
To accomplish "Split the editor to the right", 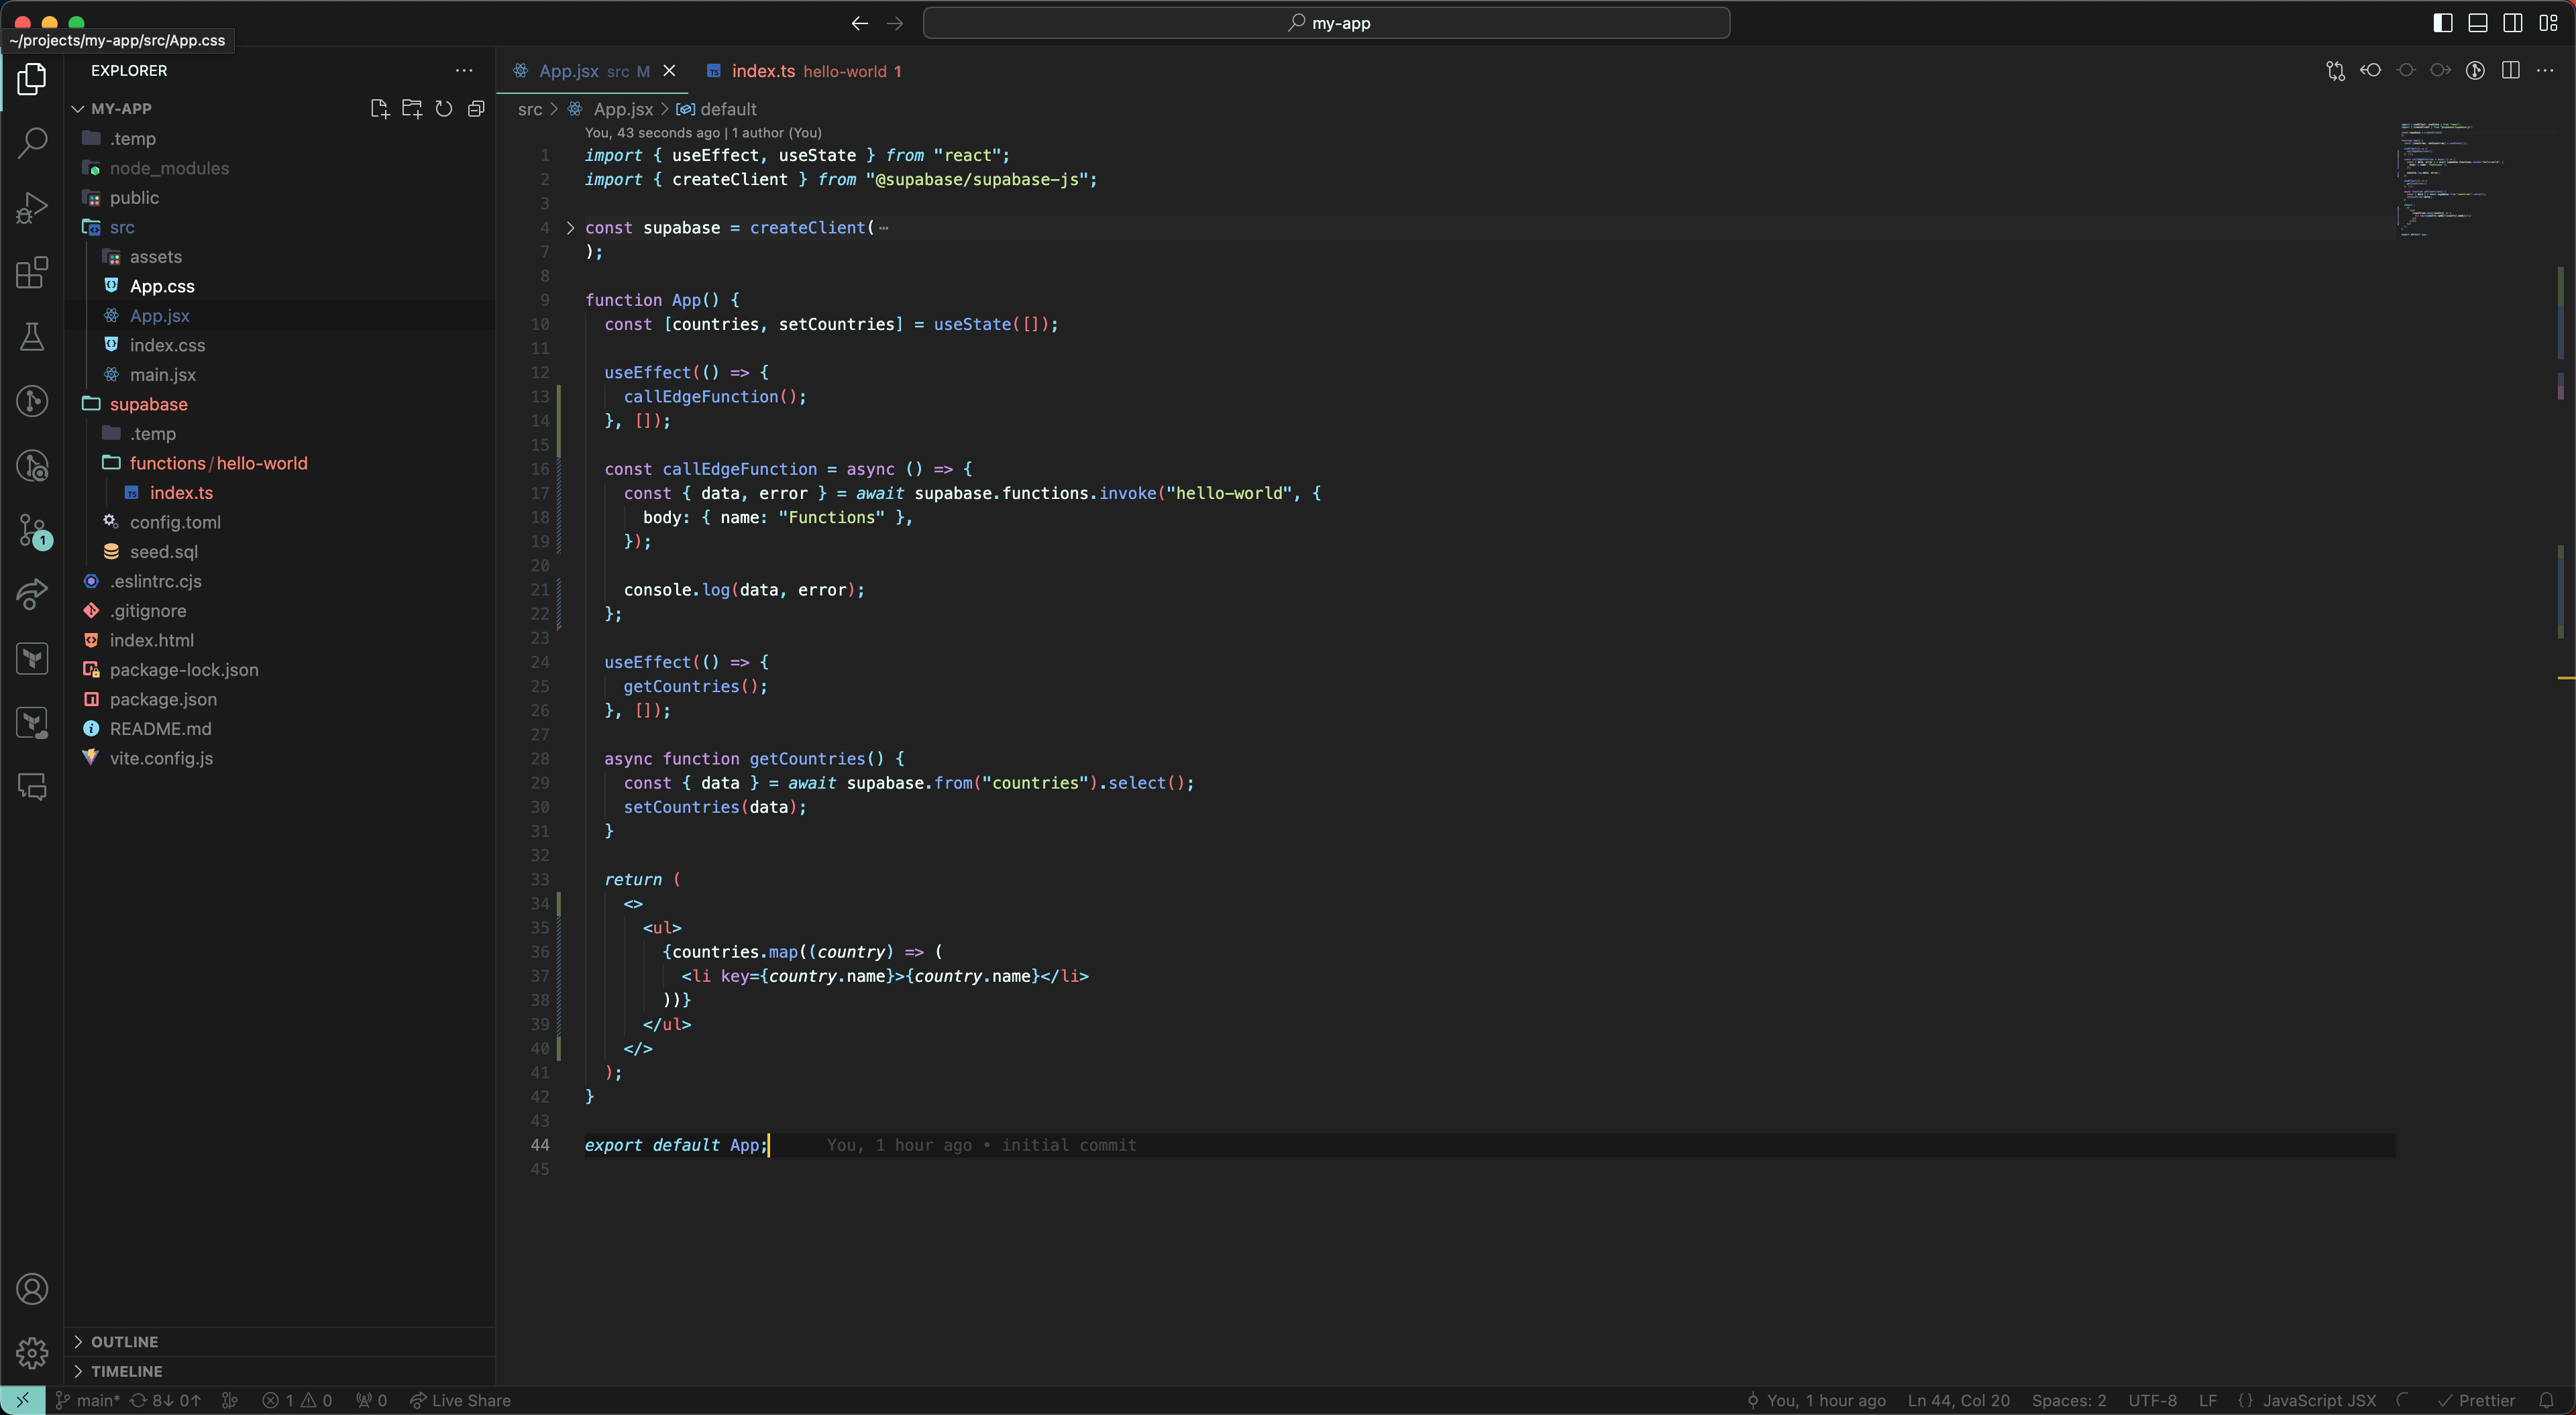I will (2510, 70).
